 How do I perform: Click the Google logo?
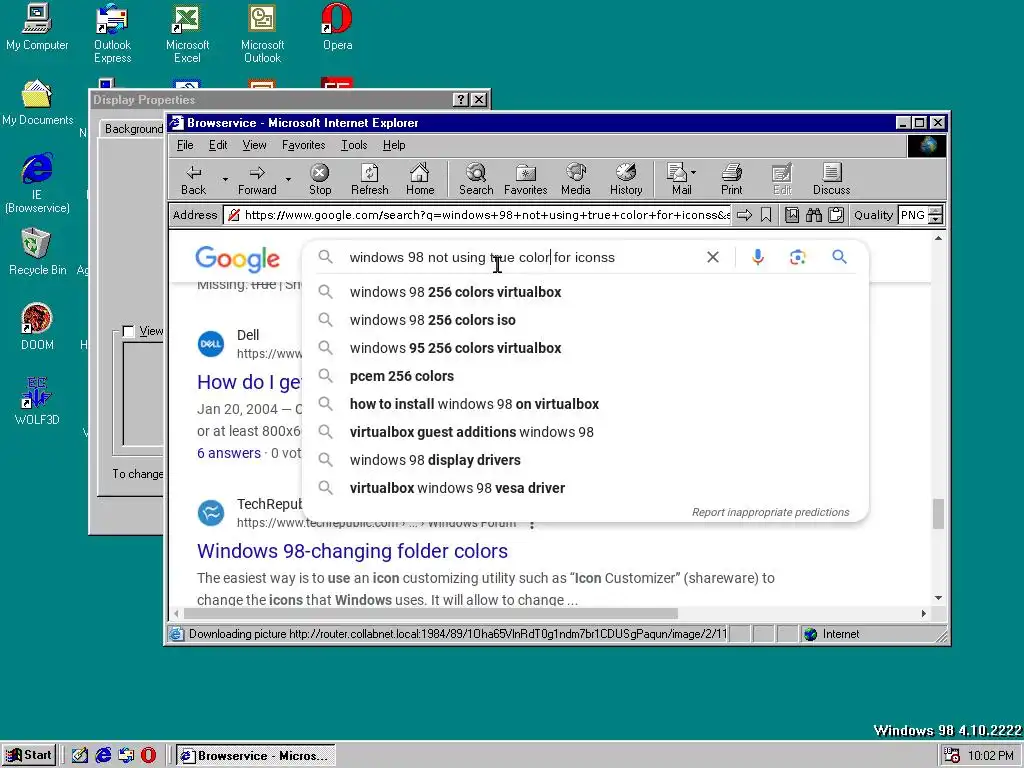[237, 259]
